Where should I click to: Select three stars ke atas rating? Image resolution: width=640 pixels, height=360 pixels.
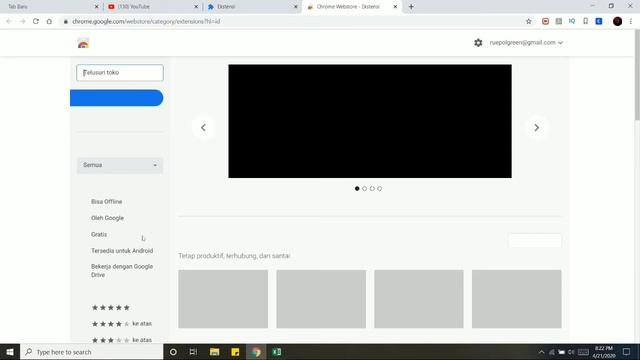click(122, 340)
